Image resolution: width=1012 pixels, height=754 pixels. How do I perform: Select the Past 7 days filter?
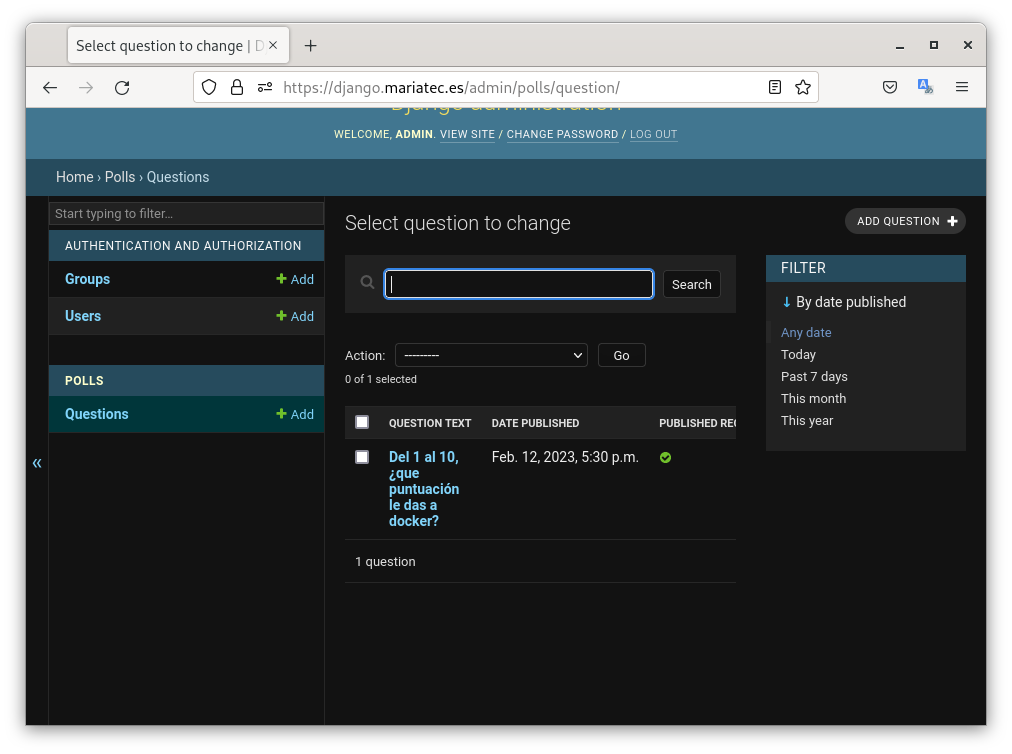(814, 377)
